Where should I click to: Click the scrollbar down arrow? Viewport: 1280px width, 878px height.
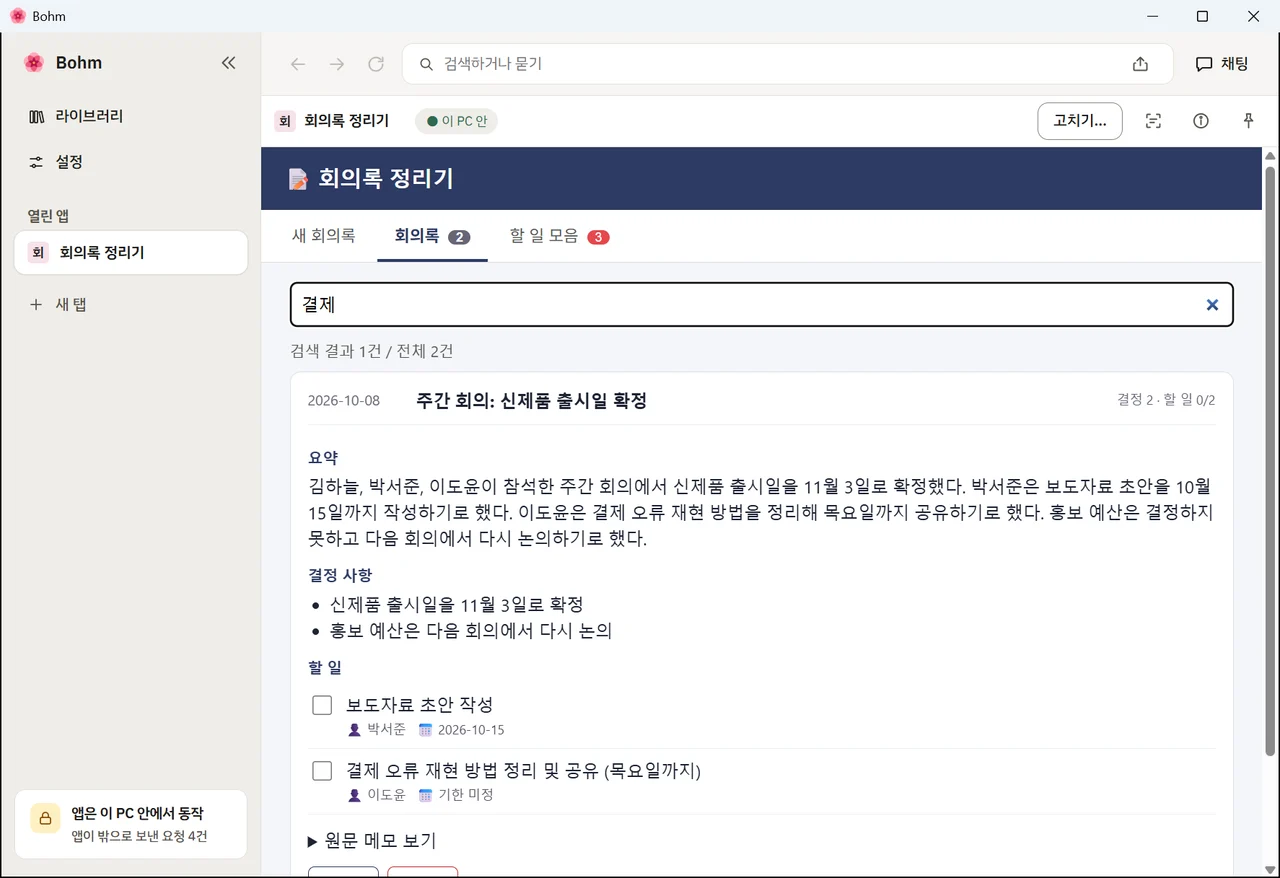pyautogui.click(x=1270, y=869)
